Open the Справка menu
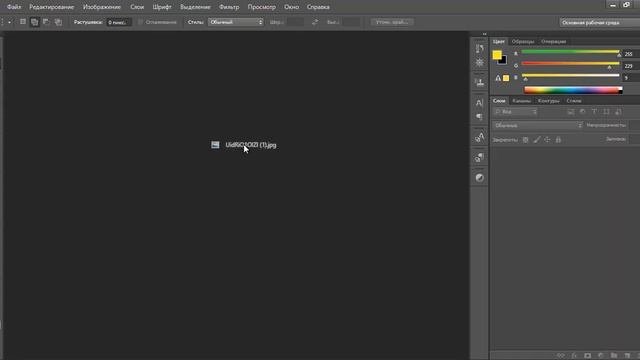640x360 pixels. 318,7
